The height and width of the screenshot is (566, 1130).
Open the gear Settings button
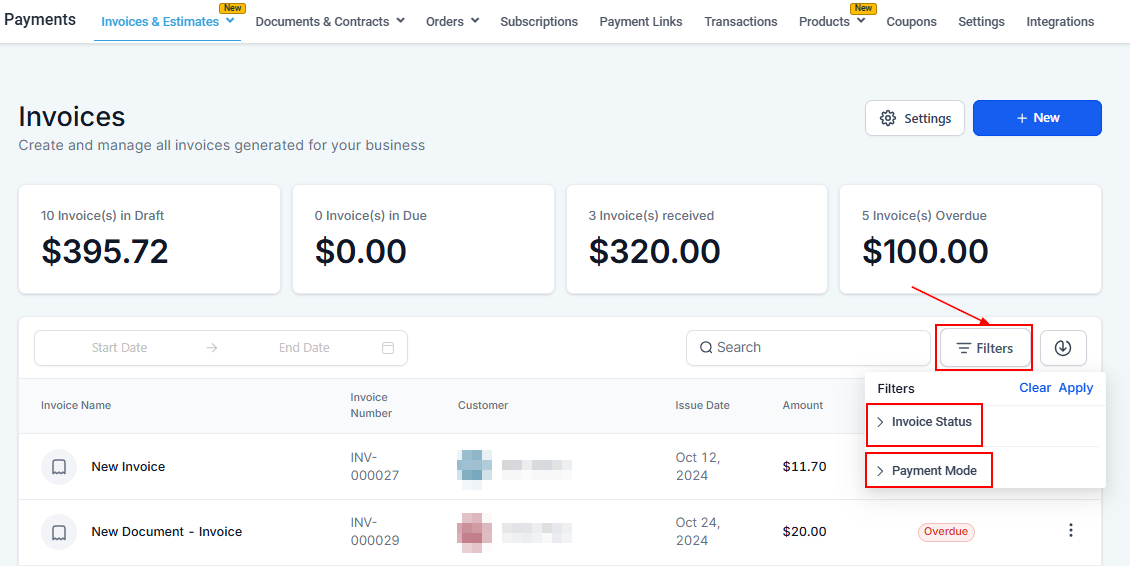coord(914,118)
